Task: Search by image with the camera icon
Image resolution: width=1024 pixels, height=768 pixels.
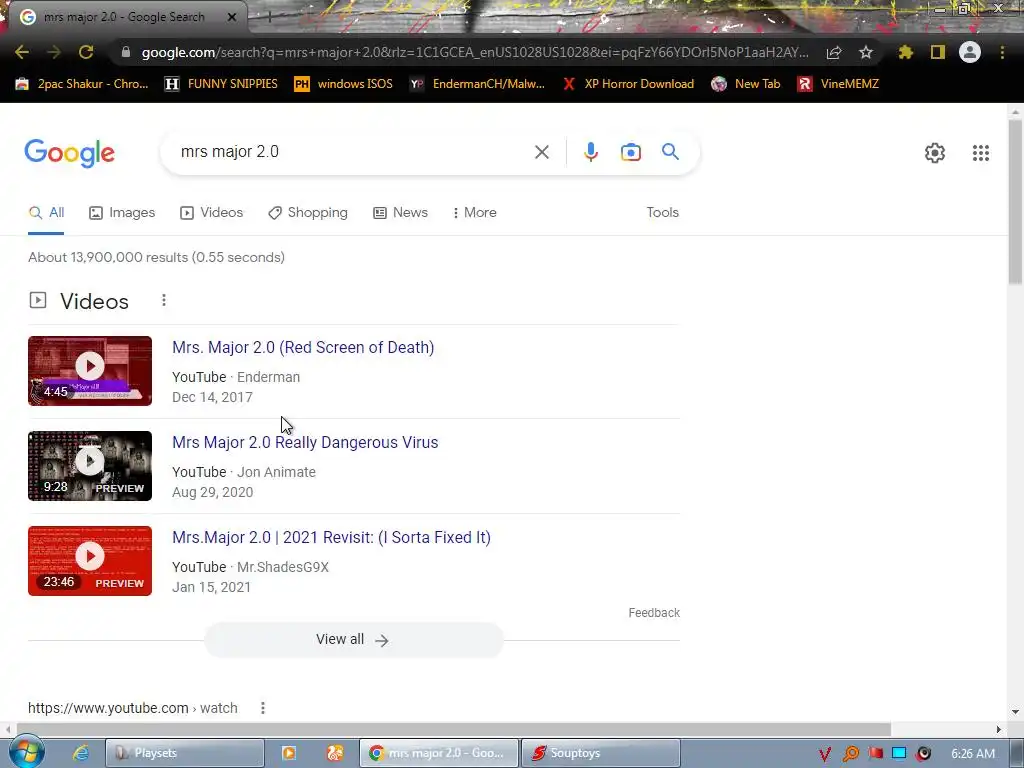Action: tap(631, 152)
